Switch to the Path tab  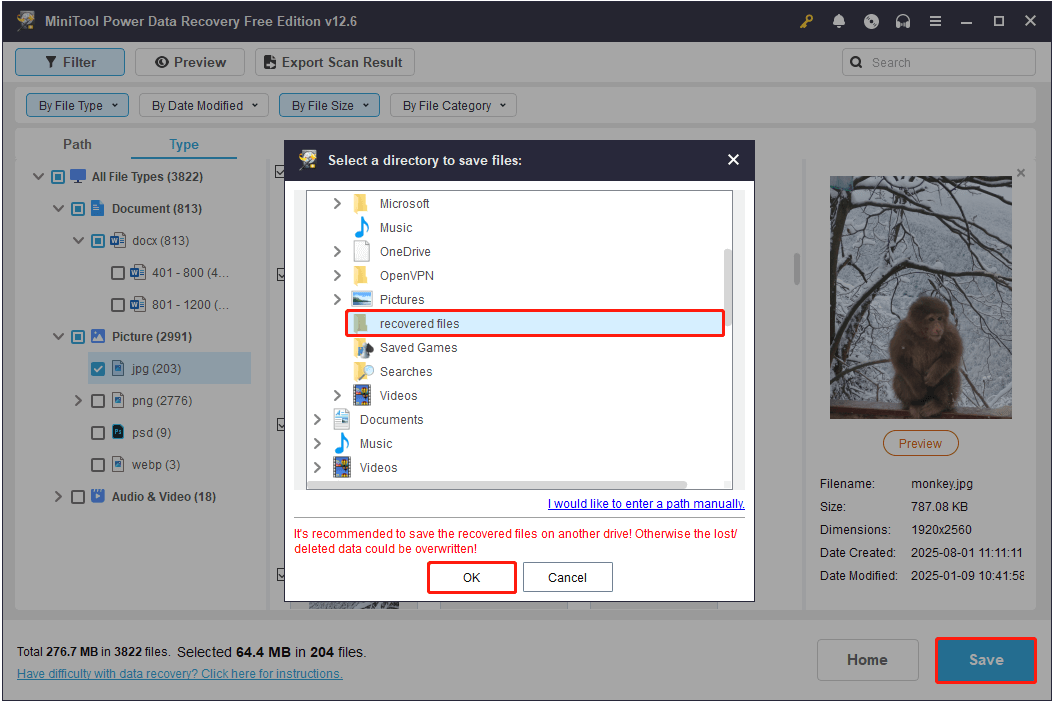point(77,144)
